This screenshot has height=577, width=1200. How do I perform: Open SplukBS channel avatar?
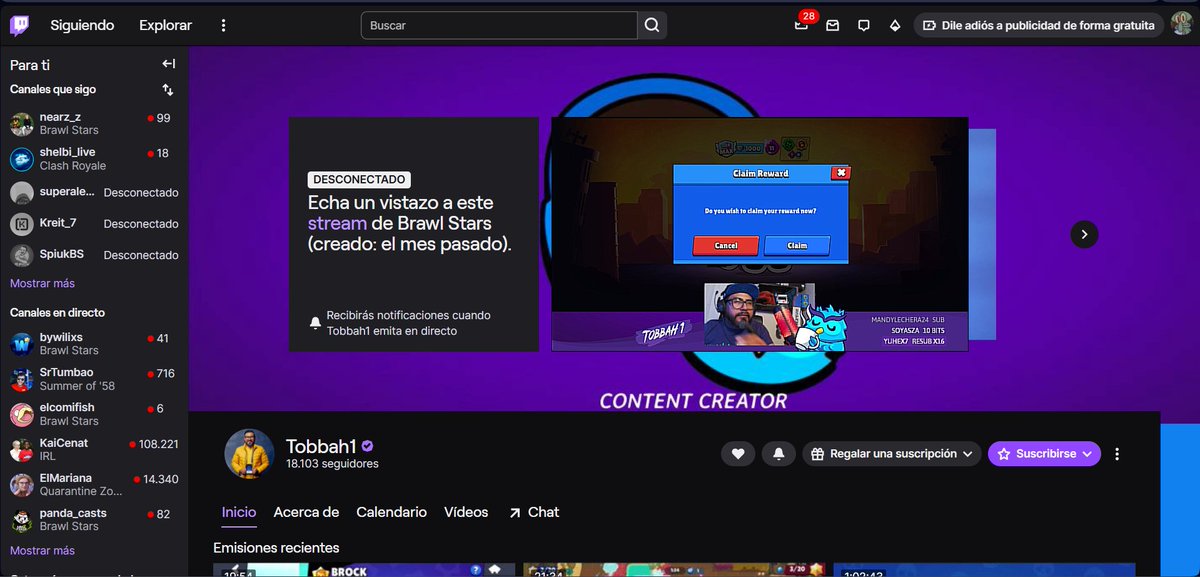tap(22, 255)
